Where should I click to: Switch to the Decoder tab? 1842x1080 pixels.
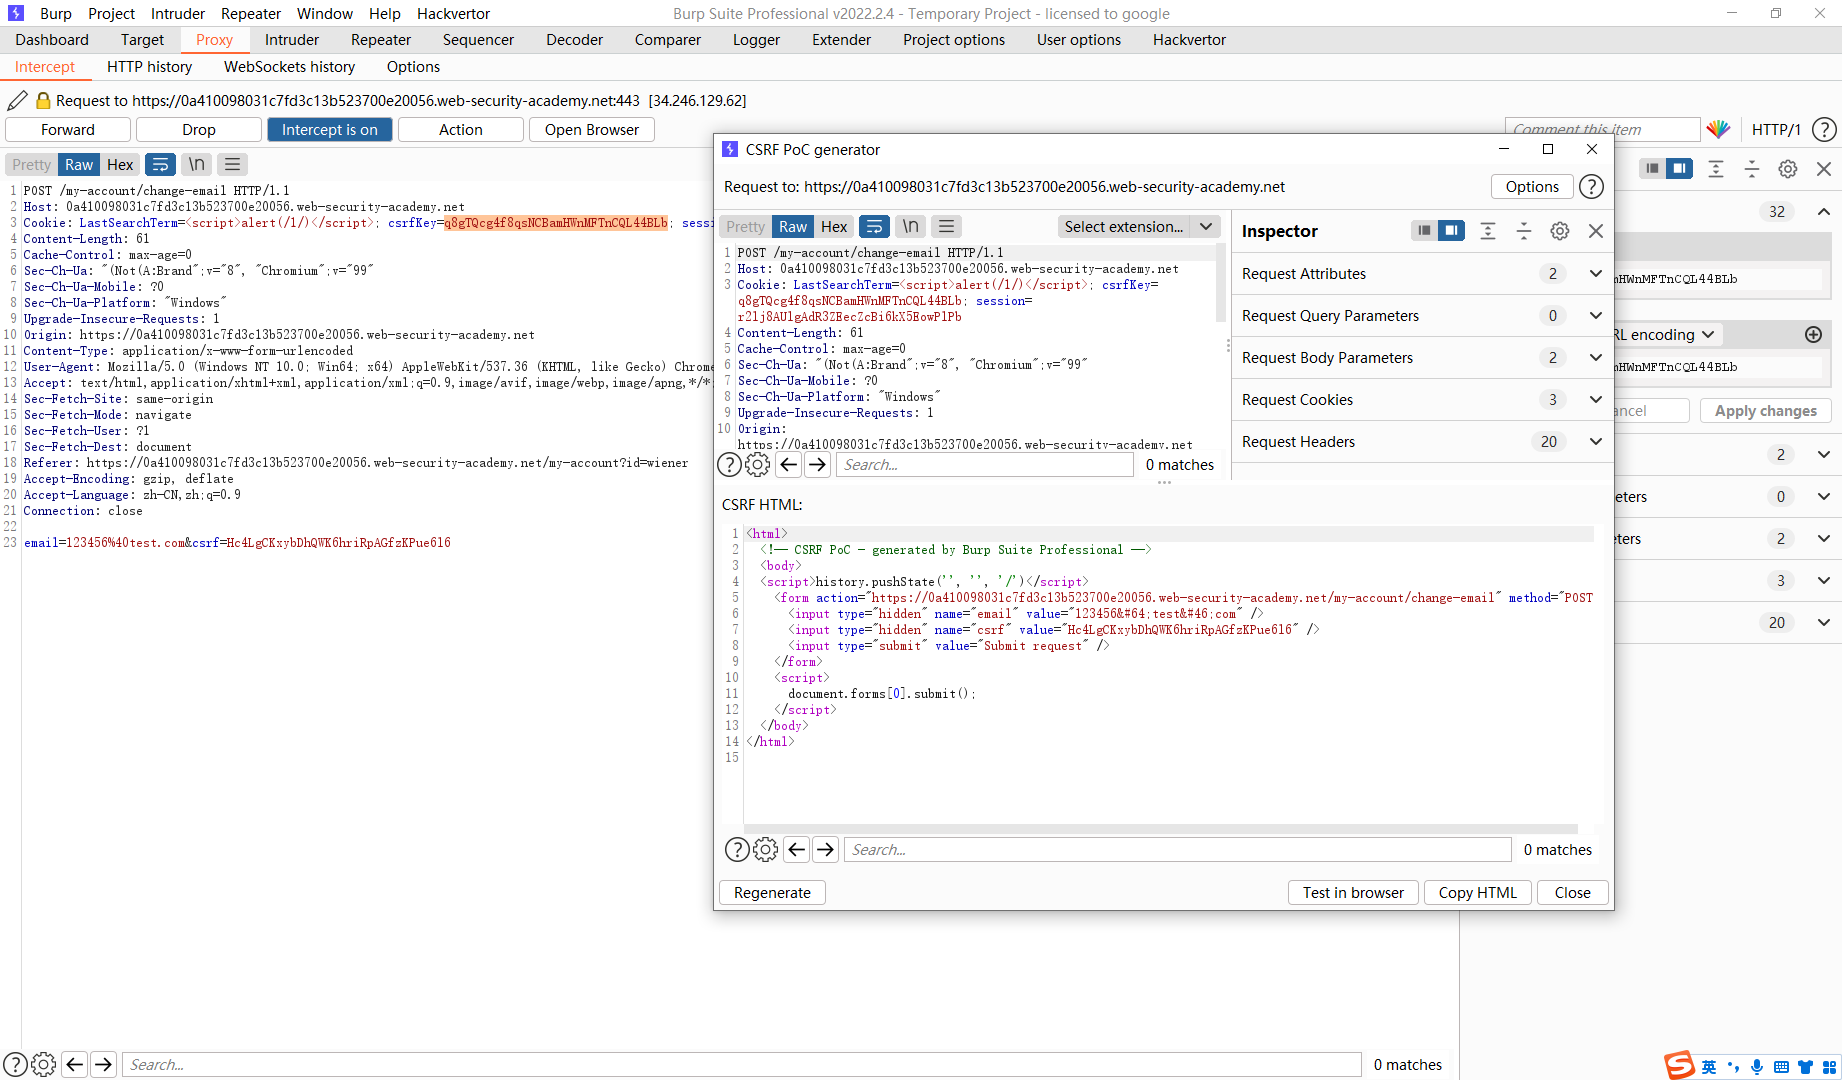[x=574, y=39]
